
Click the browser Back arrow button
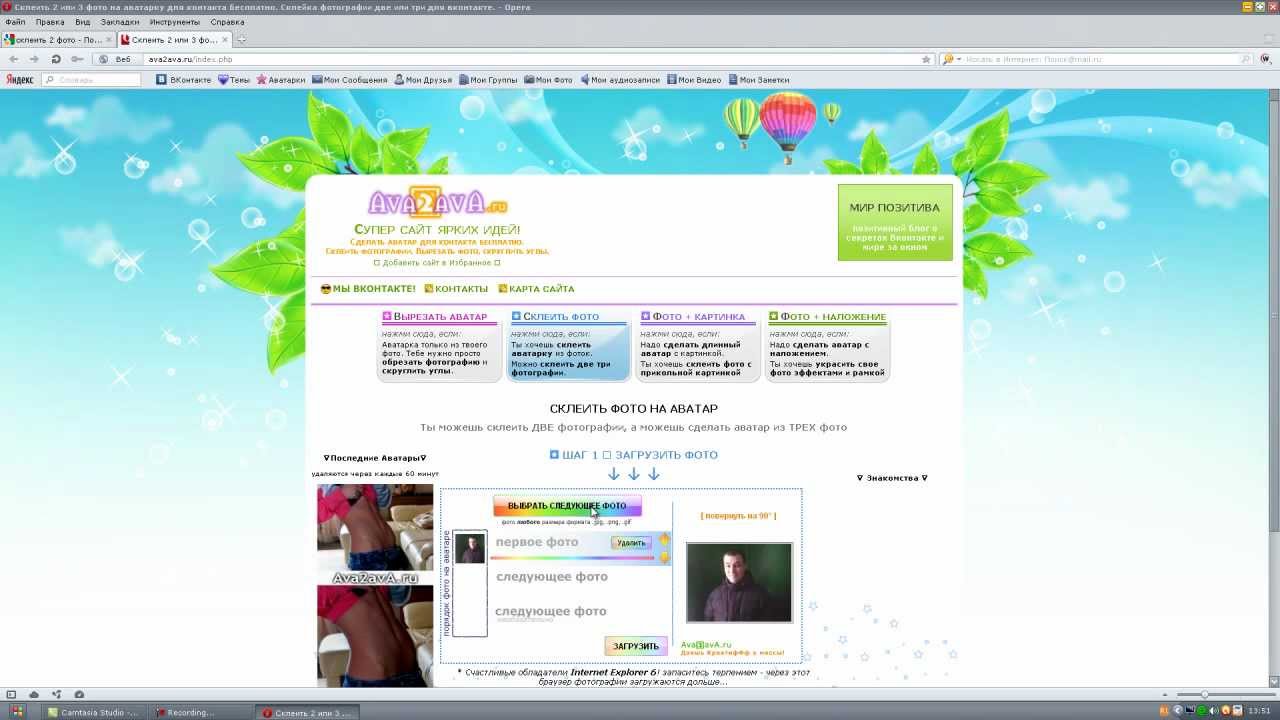click(x=14, y=59)
